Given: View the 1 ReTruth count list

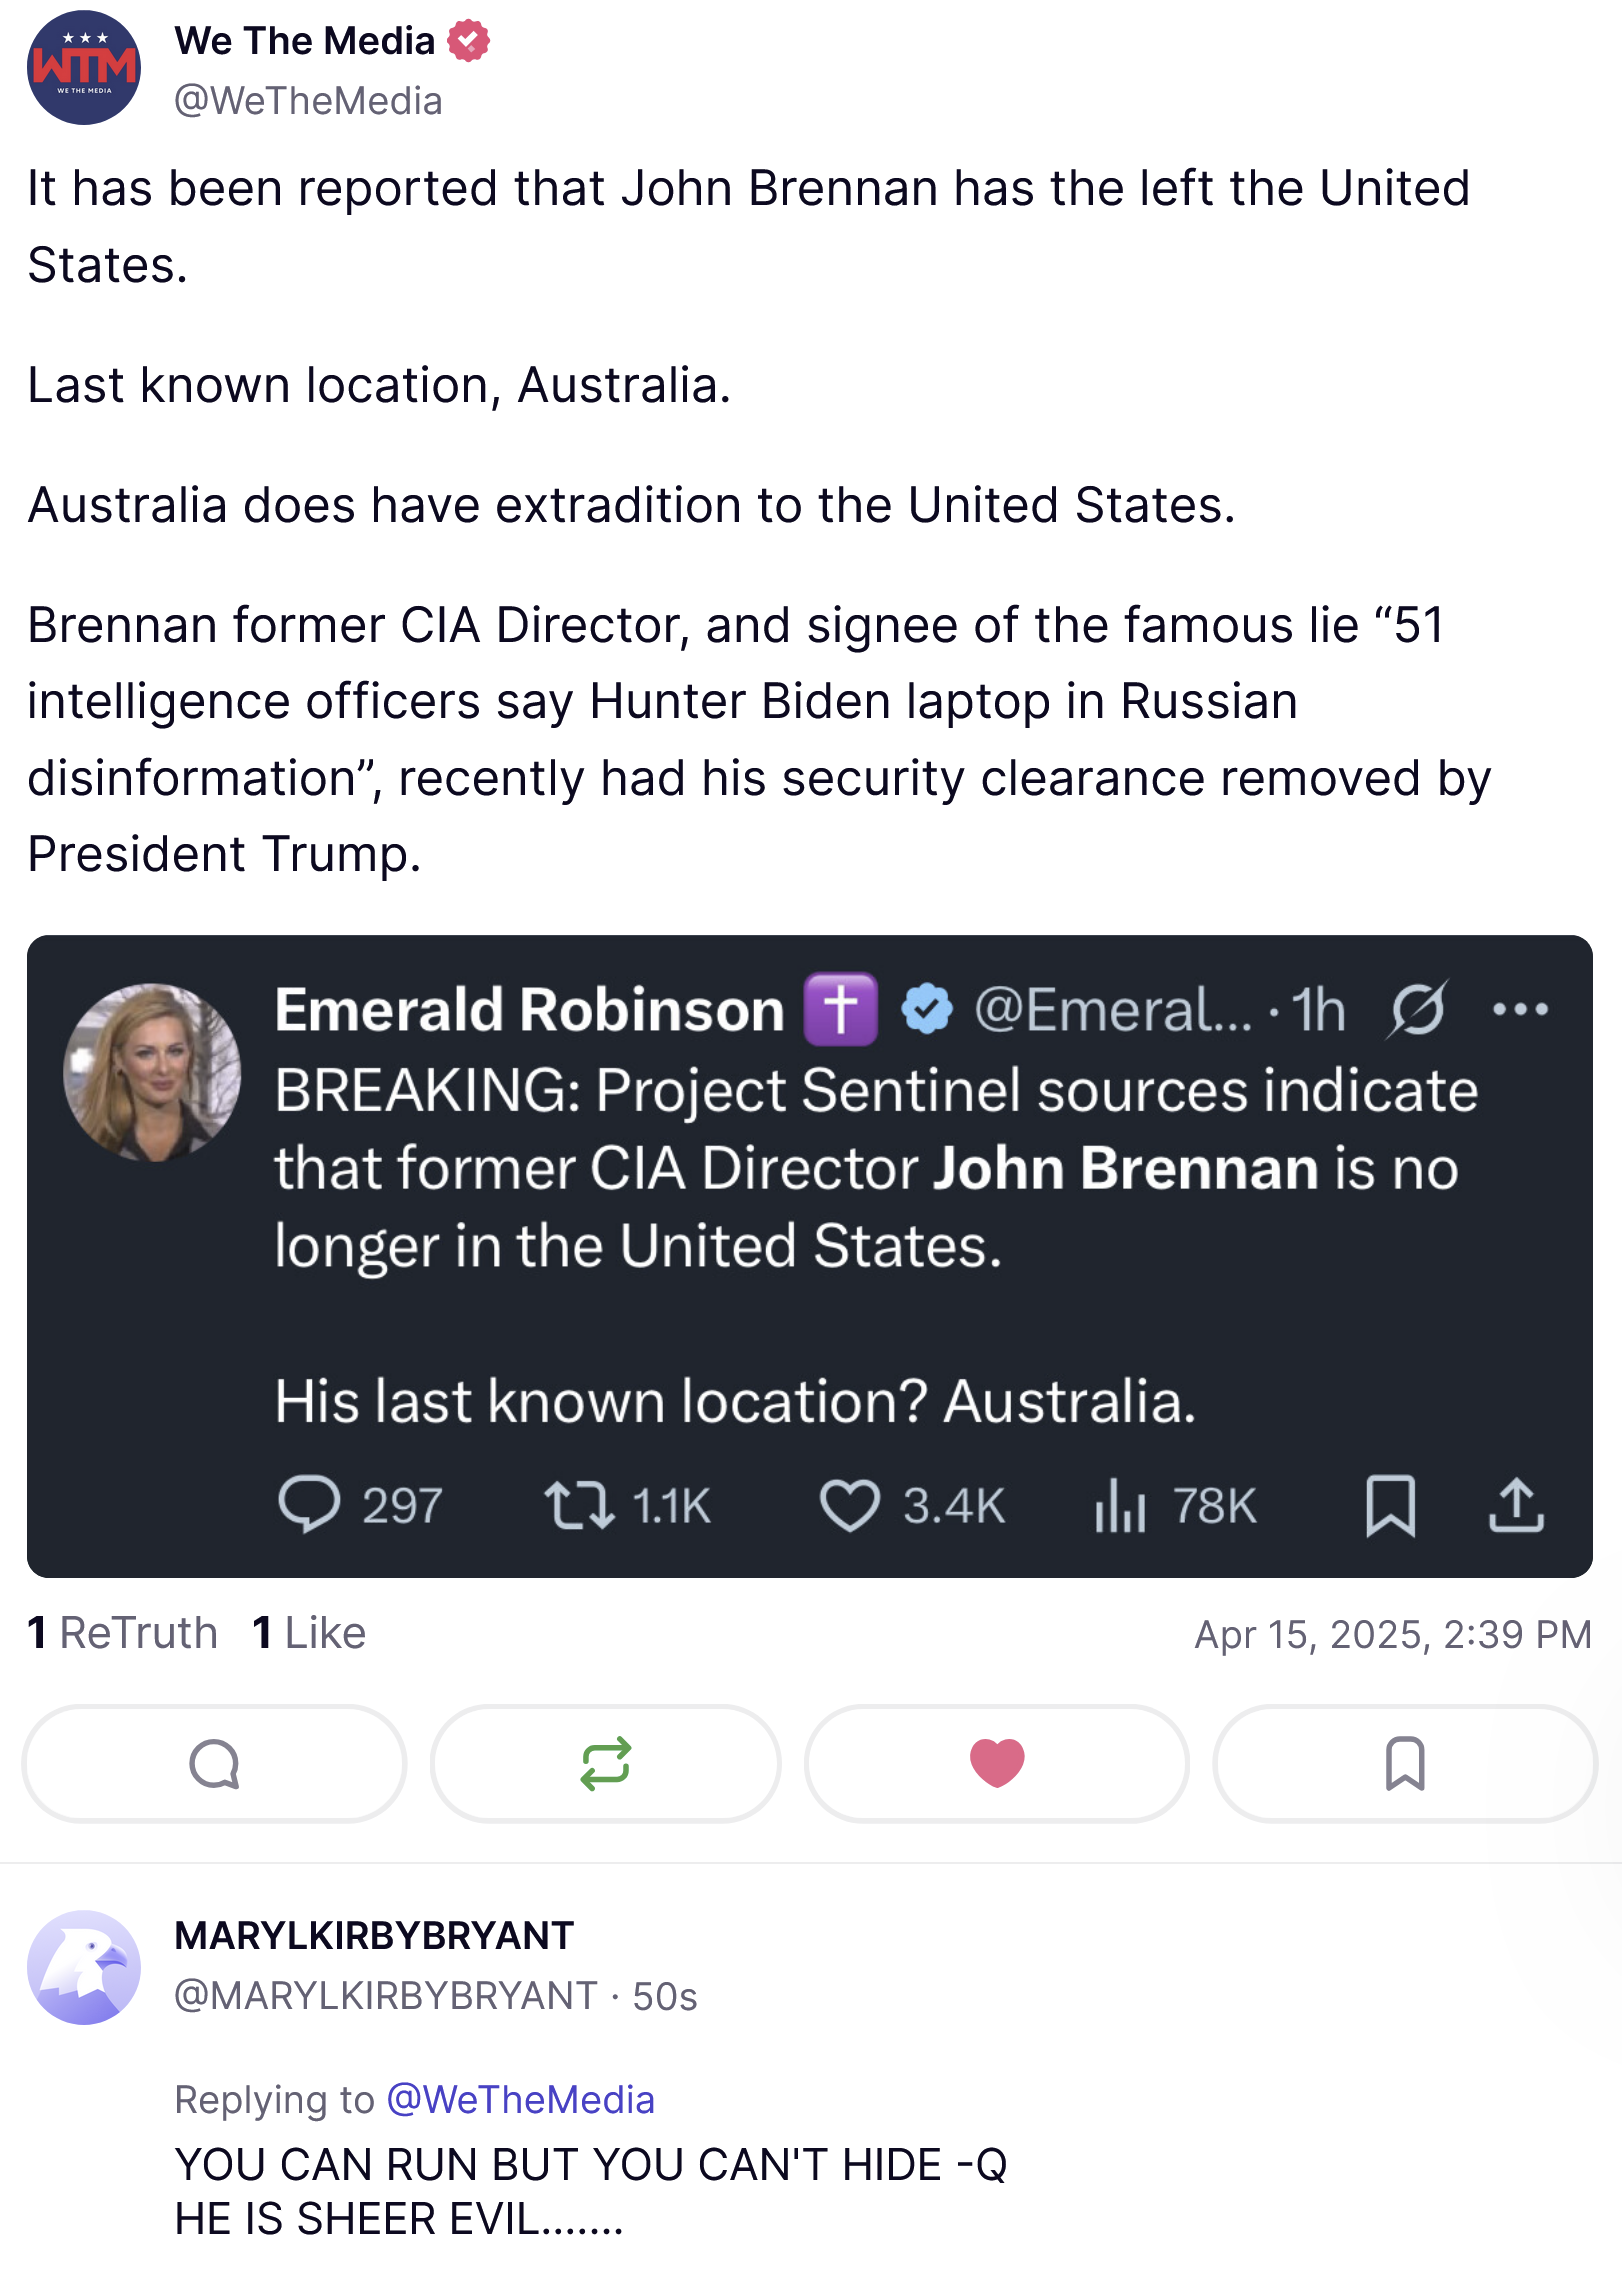Looking at the screenshot, I should click(122, 1633).
